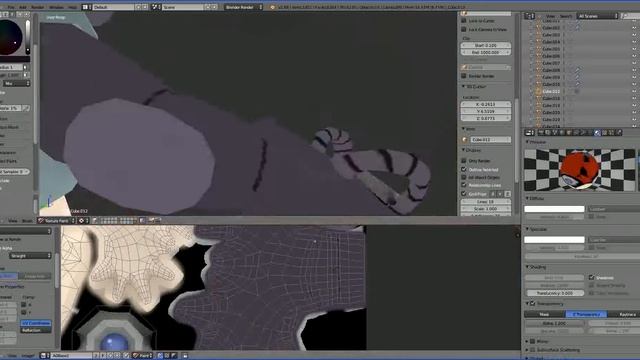Toggle the grid floor Z axis button
This screenshot has height=360, width=640.
[507, 194]
